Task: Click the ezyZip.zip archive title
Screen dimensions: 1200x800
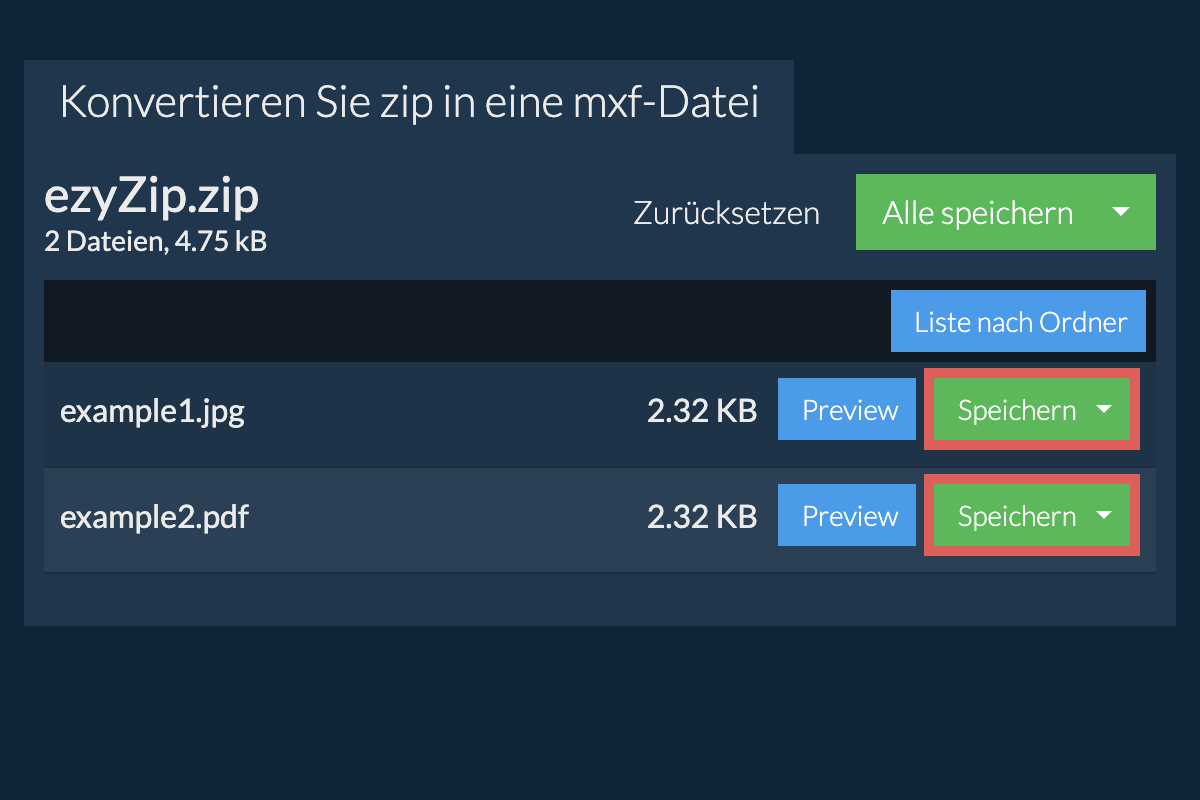Action: [x=151, y=197]
